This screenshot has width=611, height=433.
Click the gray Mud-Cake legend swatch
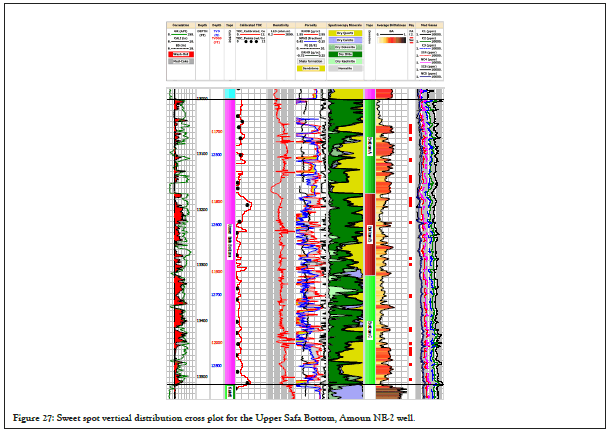(181, 59)
